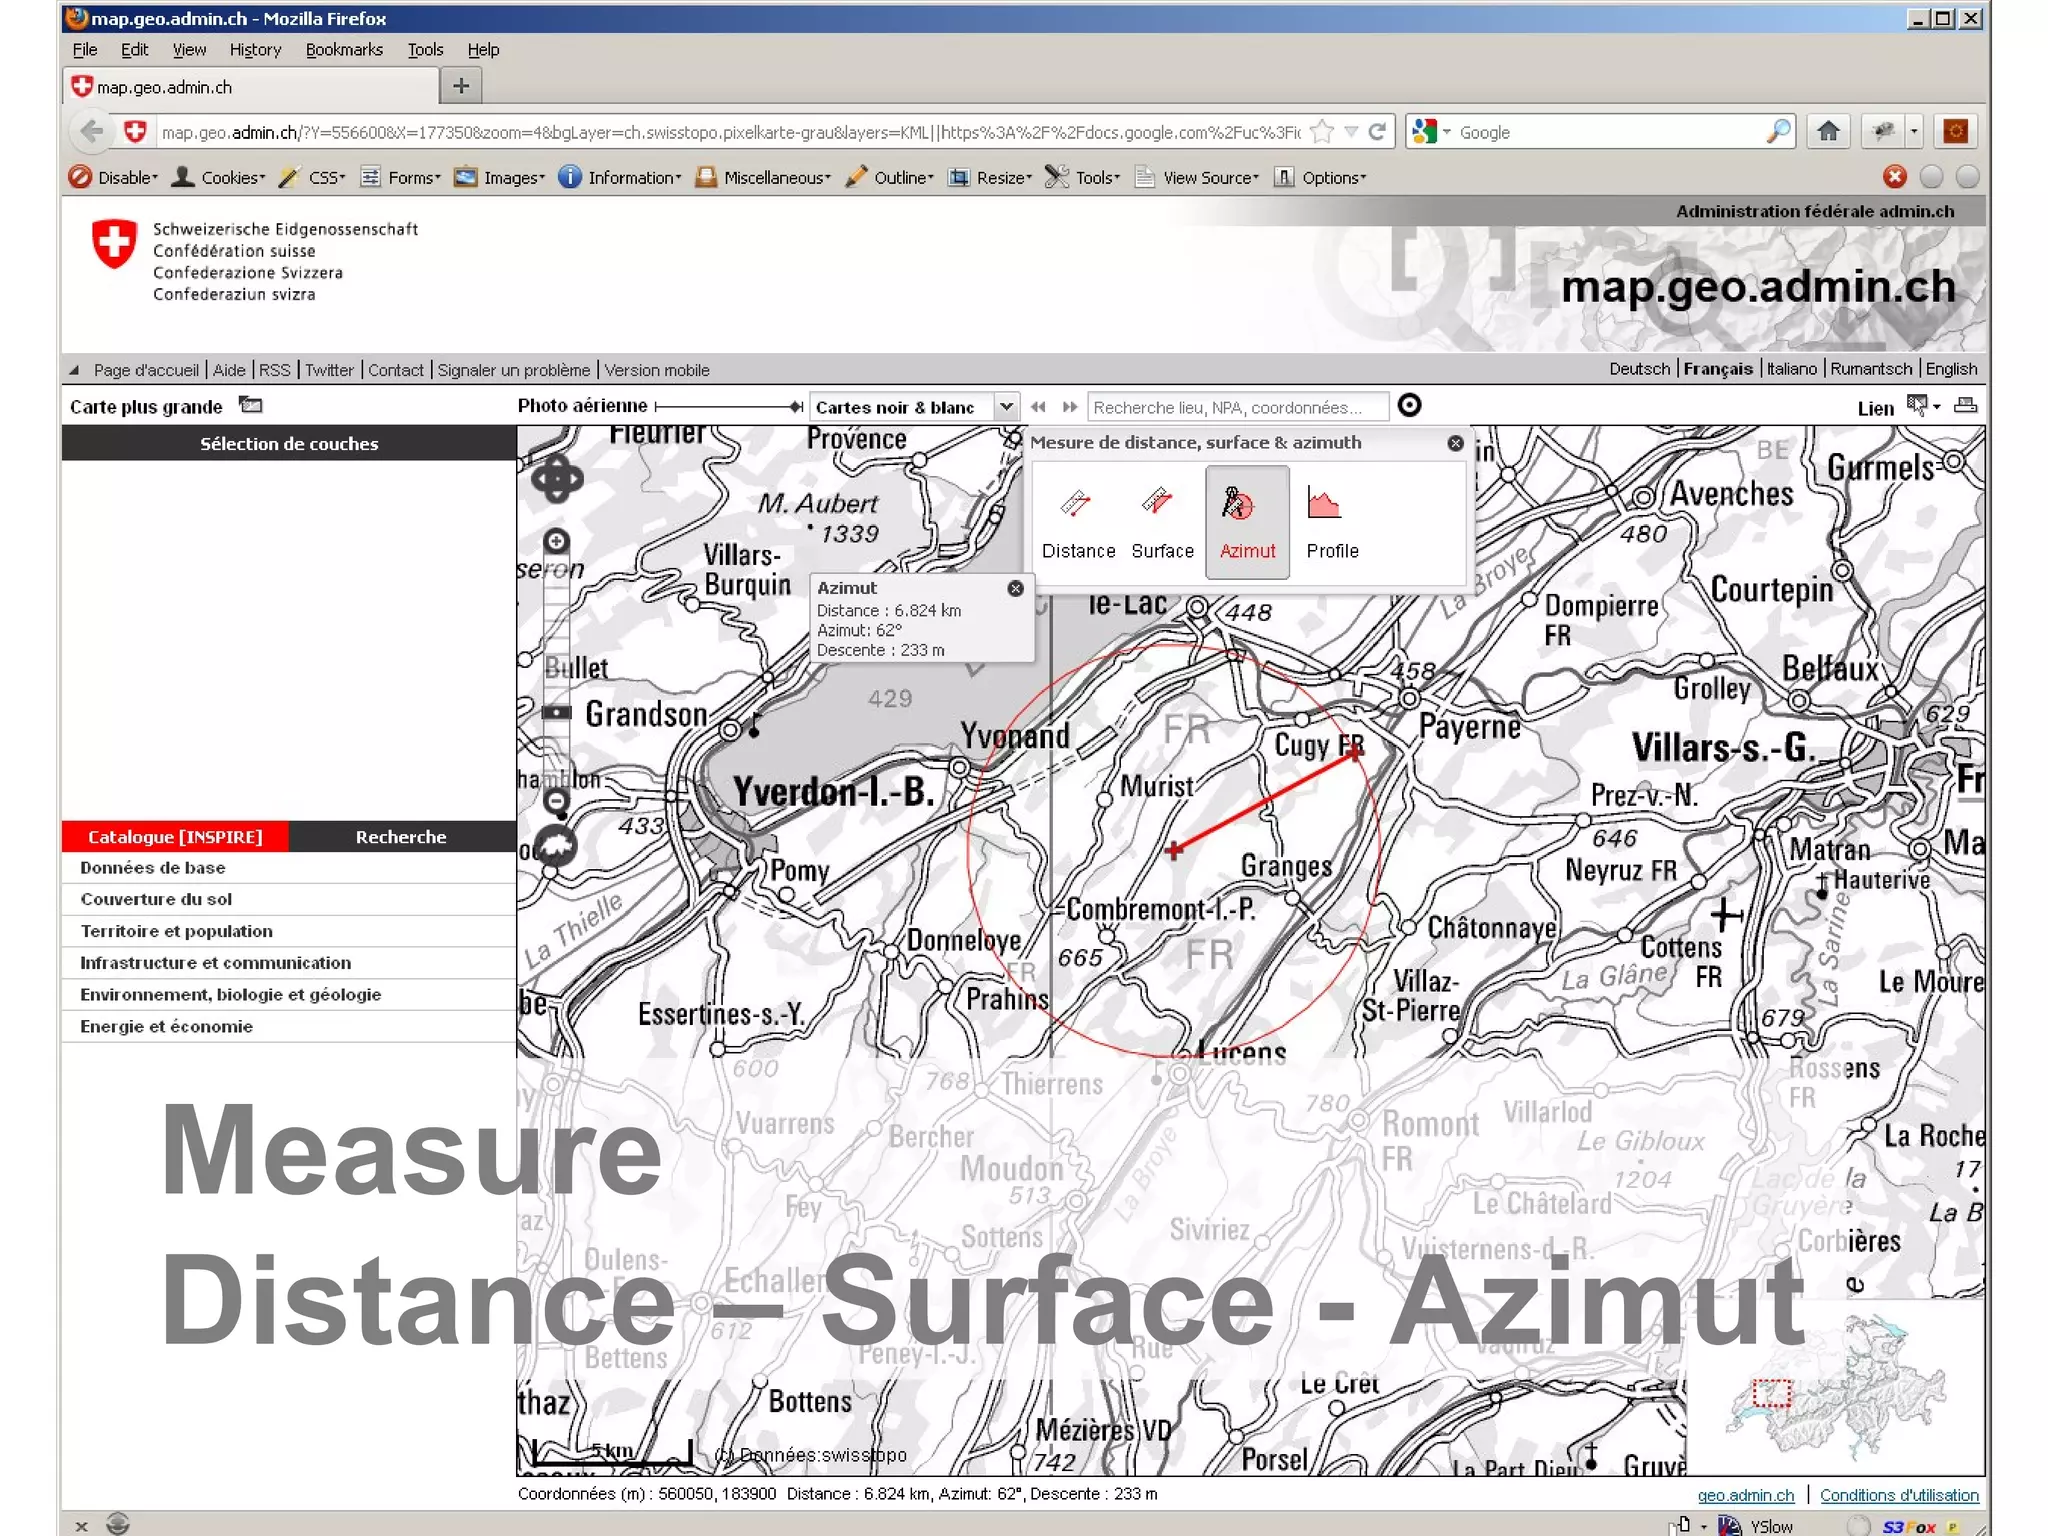Click the location search field
The height and width of the screenshot is (1536, 2048).
[1237, 407]
